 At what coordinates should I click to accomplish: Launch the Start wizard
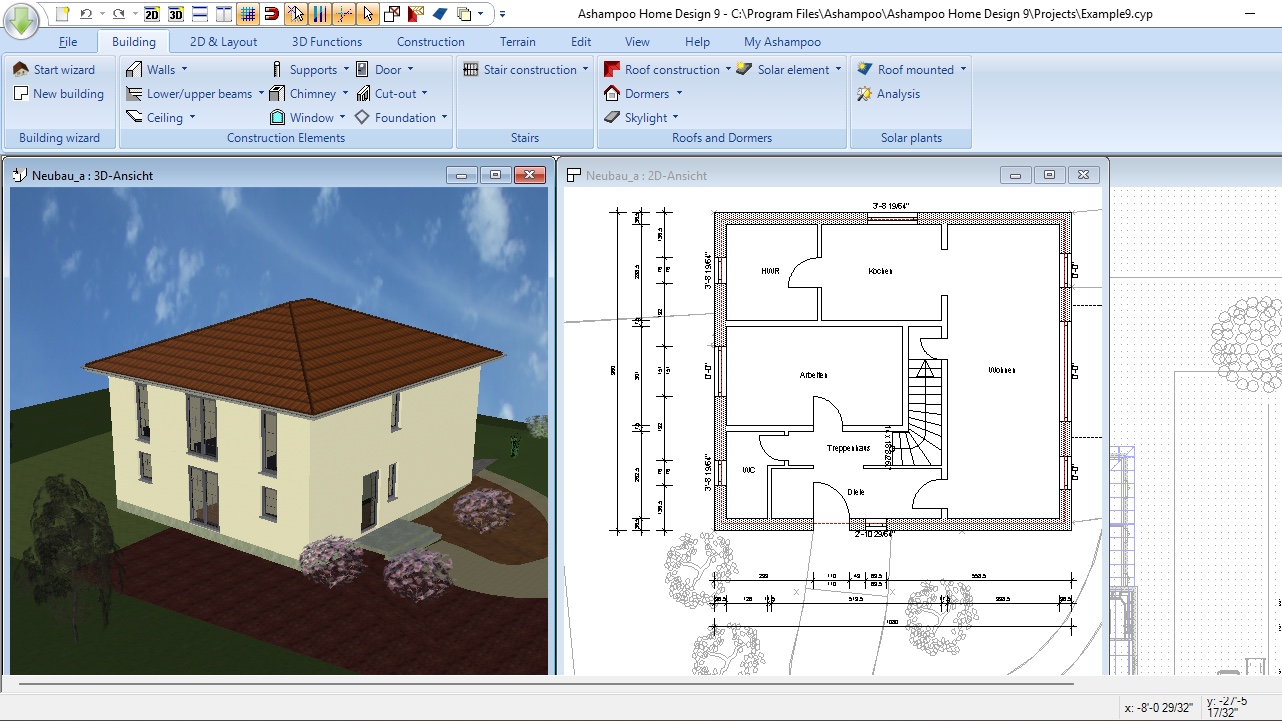pyautogui.click(x=55, y=69)
